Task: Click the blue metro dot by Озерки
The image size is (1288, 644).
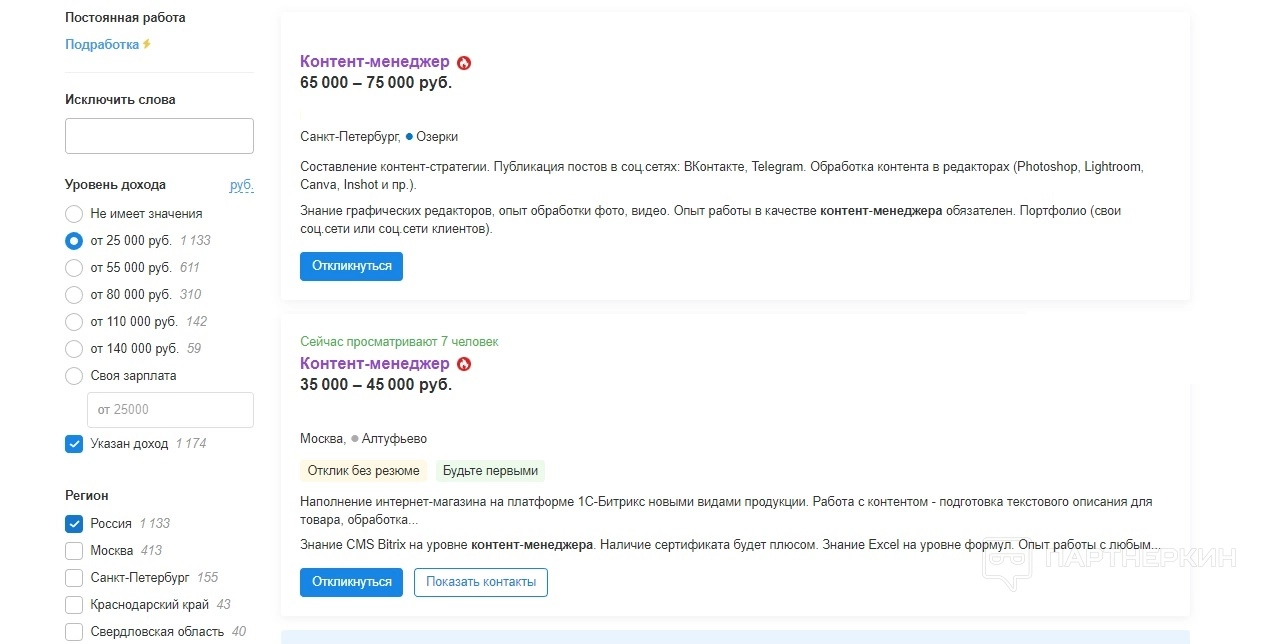Action: [409, 136]
